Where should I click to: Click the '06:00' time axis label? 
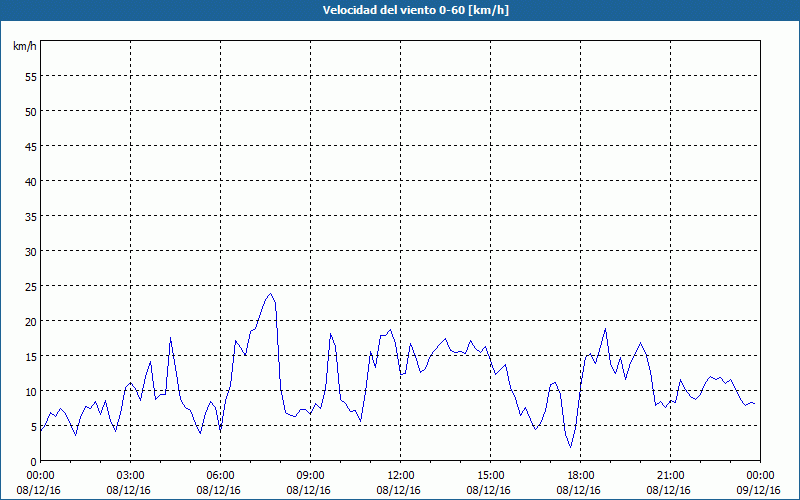[220, 476]
